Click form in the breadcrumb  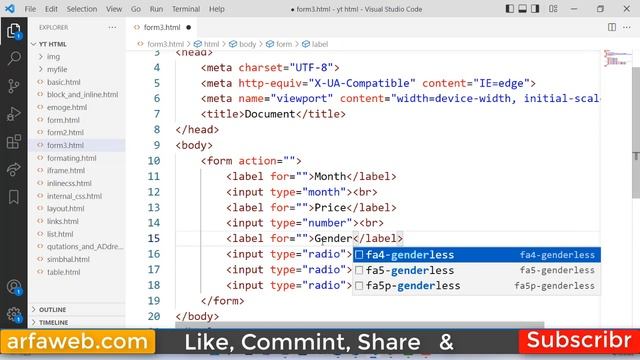coord(284,44)
